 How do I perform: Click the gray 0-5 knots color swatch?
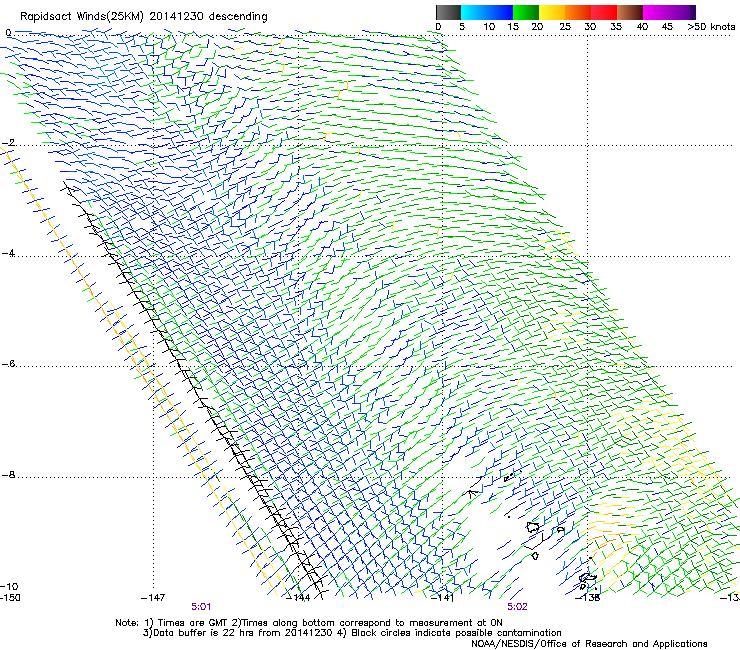(x=448, y=12)
